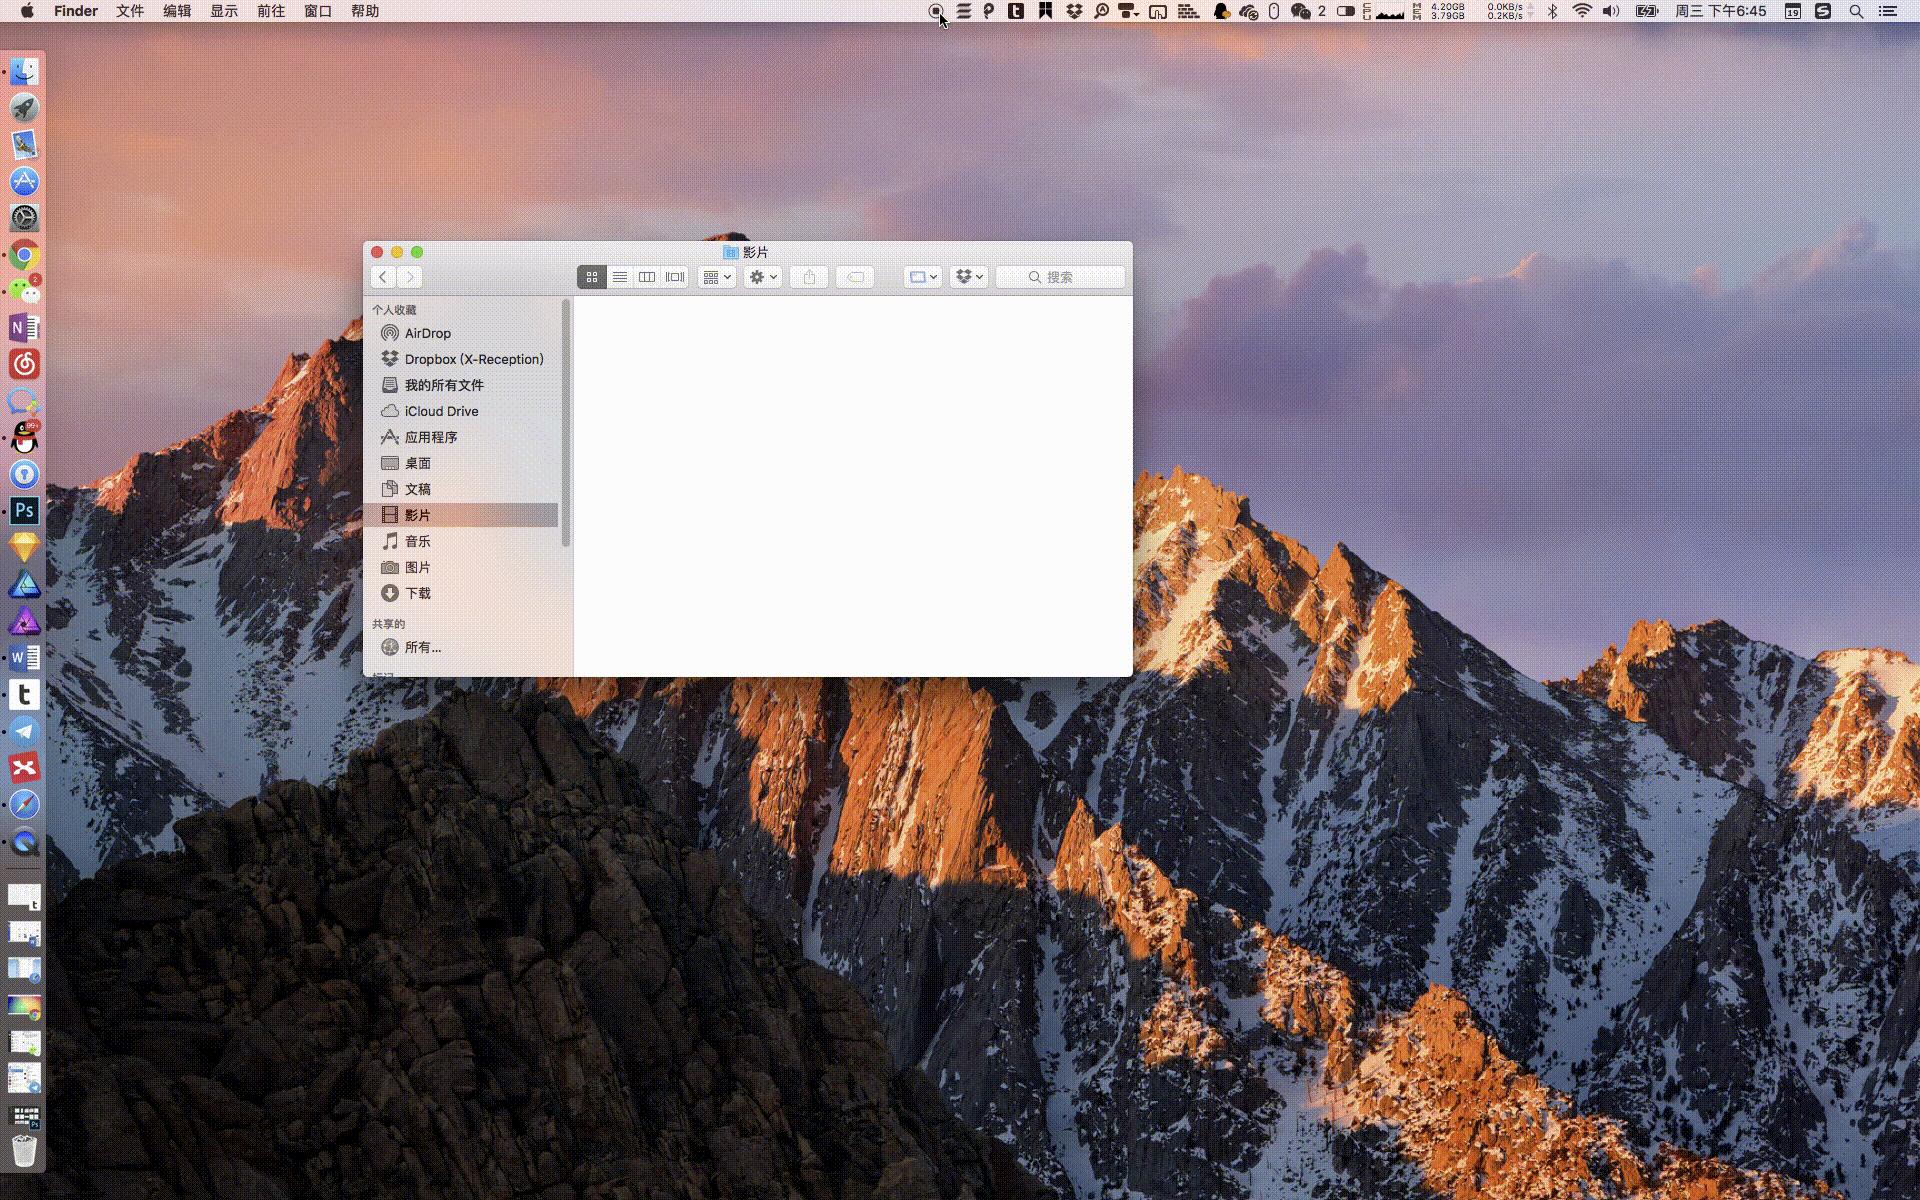Click the Share toolbar button
Screen dimensions: 1920x1200
809,277
